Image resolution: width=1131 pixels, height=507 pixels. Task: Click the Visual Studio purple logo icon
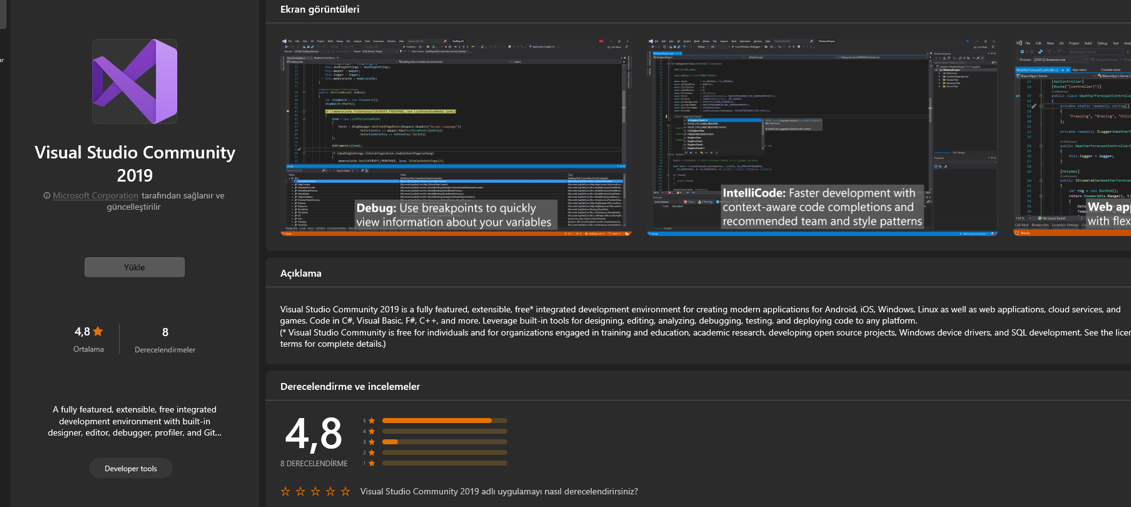pyautogui.click(x=135, y=81)
